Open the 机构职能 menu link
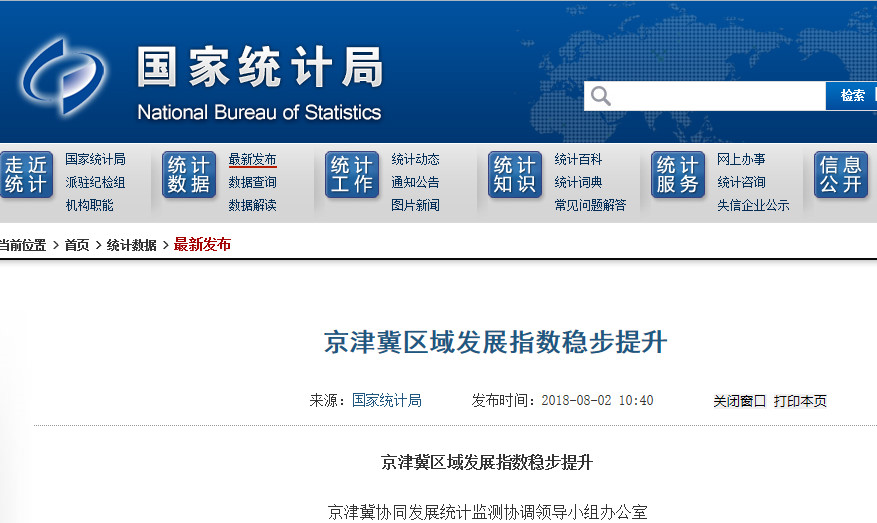Image resolution: width=877 pixels, height=523 pixels. pos(89,205)
